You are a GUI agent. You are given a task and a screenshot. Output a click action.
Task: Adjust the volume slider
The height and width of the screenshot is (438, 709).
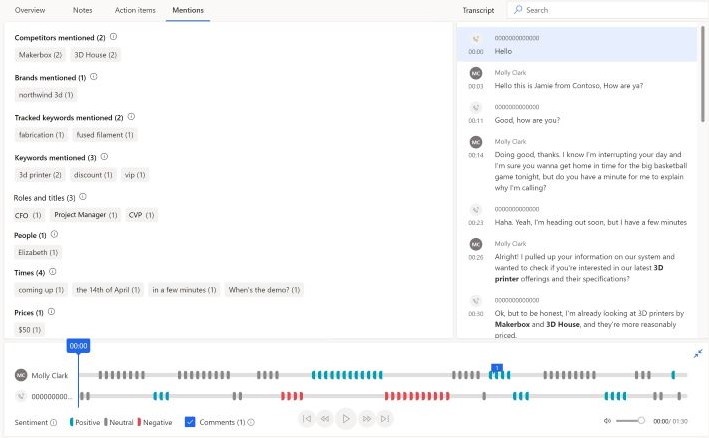coord(630,421)
